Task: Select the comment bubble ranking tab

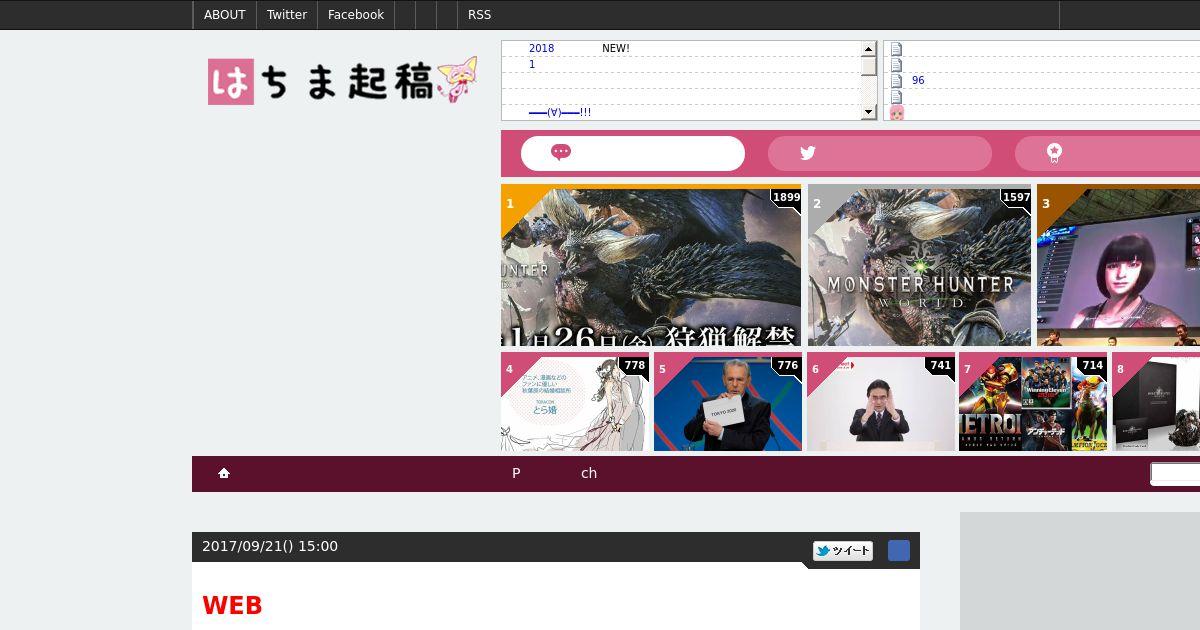Action: point(633,153)
